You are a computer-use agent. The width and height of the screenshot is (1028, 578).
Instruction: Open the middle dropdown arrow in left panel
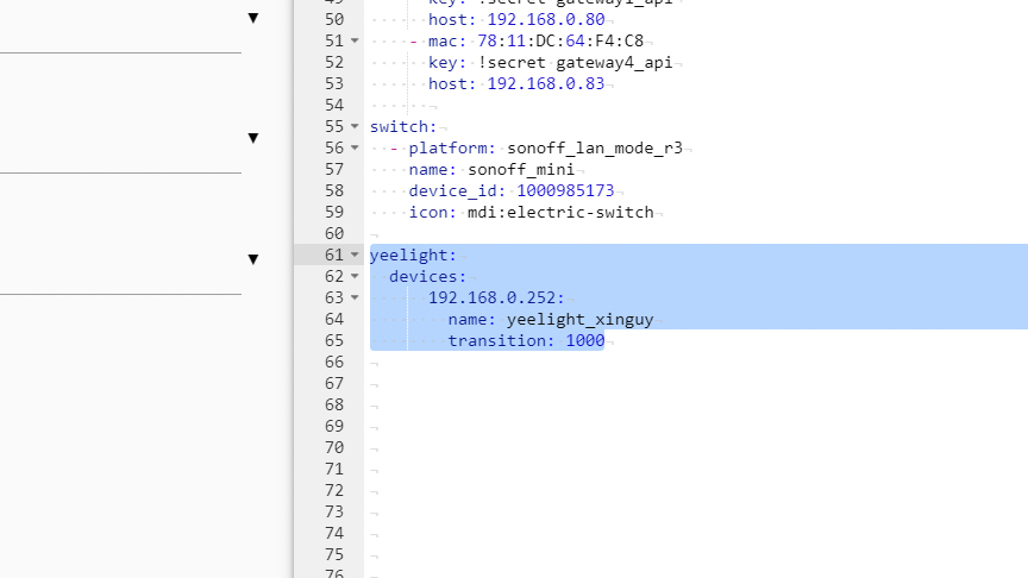(253, 138)
